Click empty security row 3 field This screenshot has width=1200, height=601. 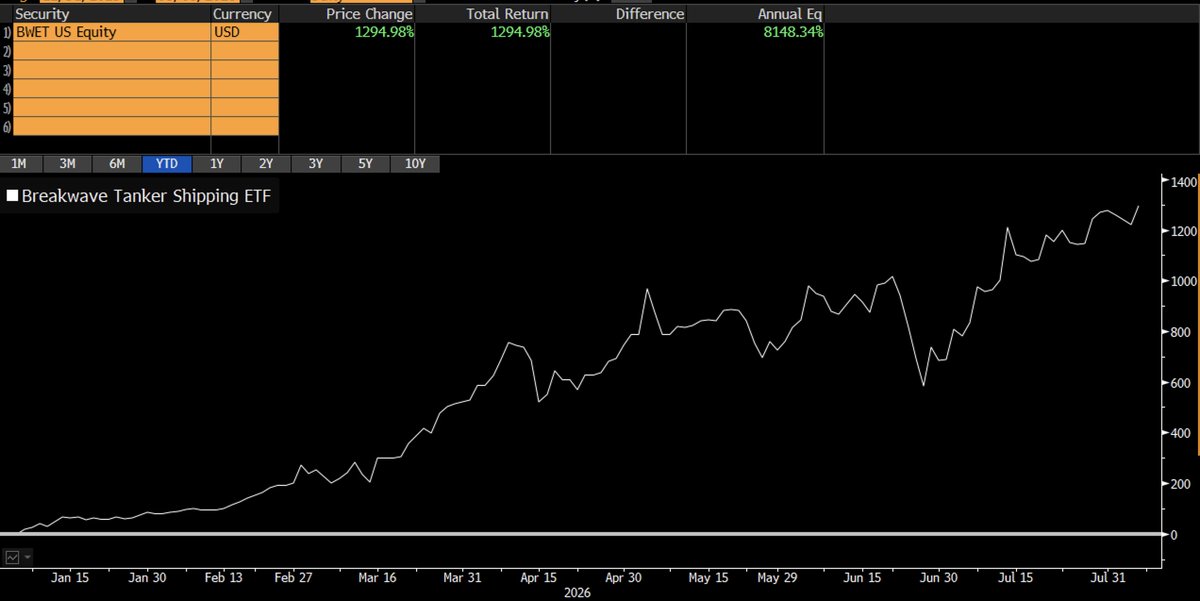coord(111,70)
